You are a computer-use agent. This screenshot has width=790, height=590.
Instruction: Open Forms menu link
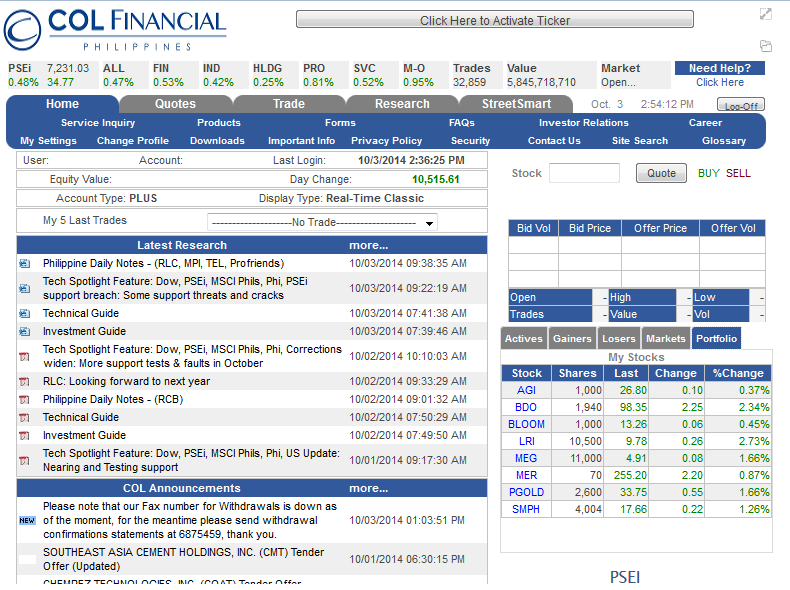coord(340,122)
